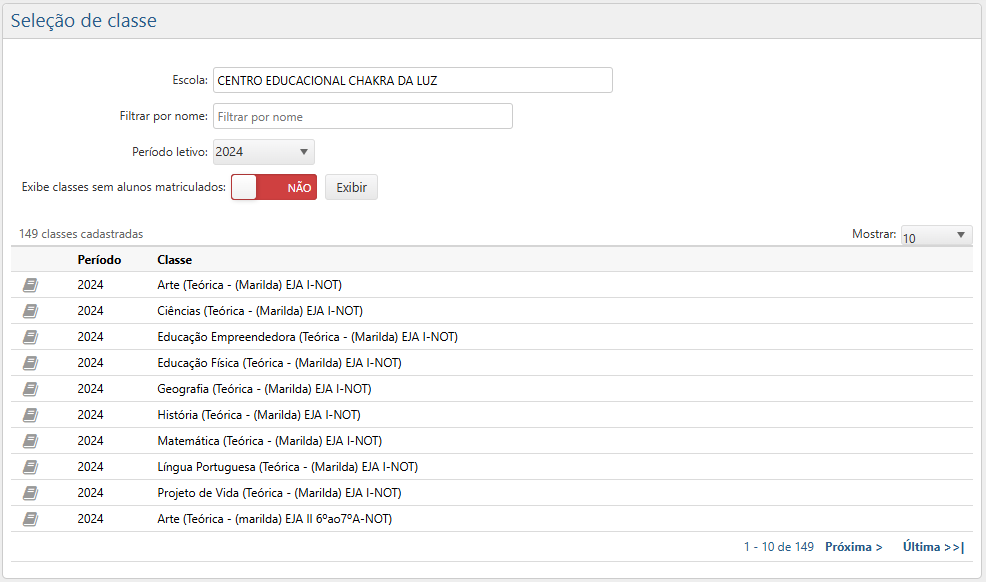986x582 pixels.
Task: Select class Língua Portuguesa (Teórica) EJA I-NOT
Action: point(287,467)
